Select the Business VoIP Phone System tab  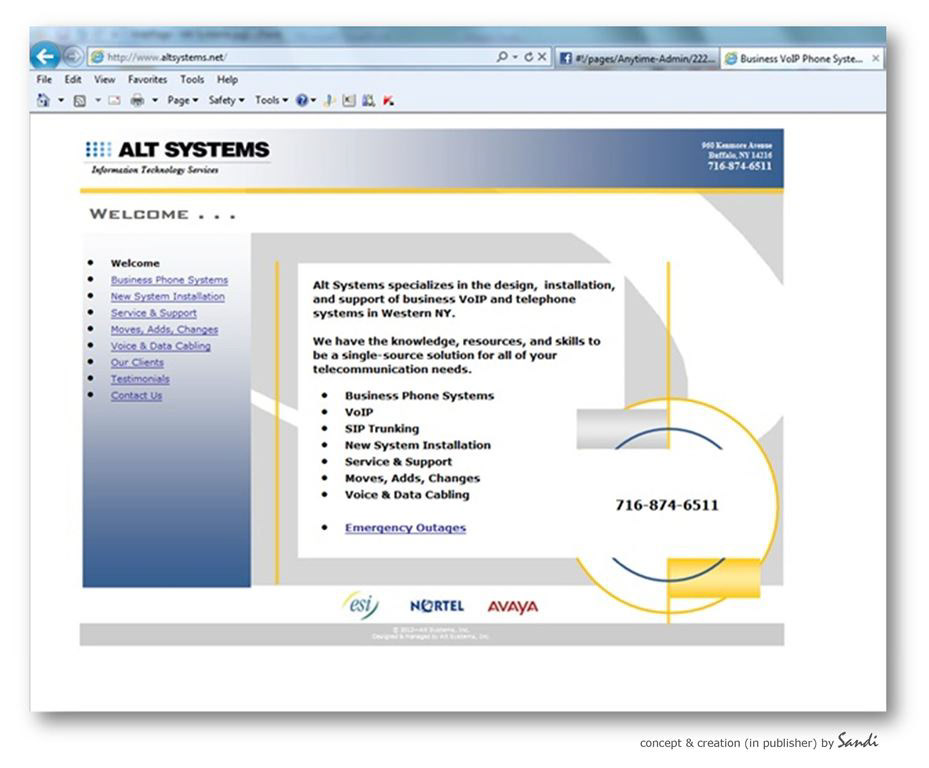coord(802,58)
